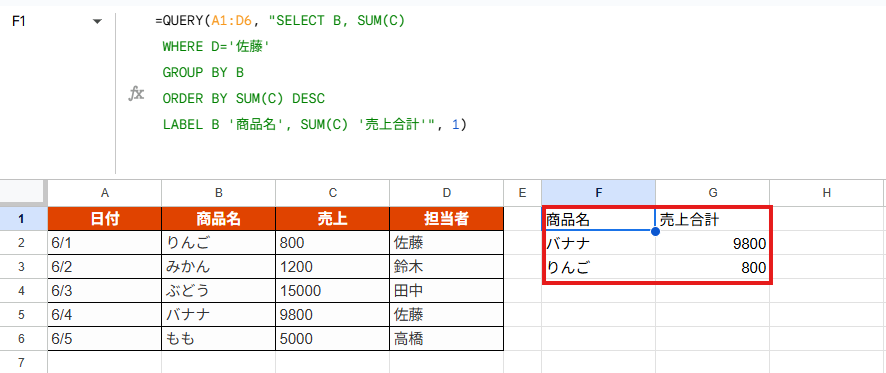Select column D header

[x=446, y=193]
